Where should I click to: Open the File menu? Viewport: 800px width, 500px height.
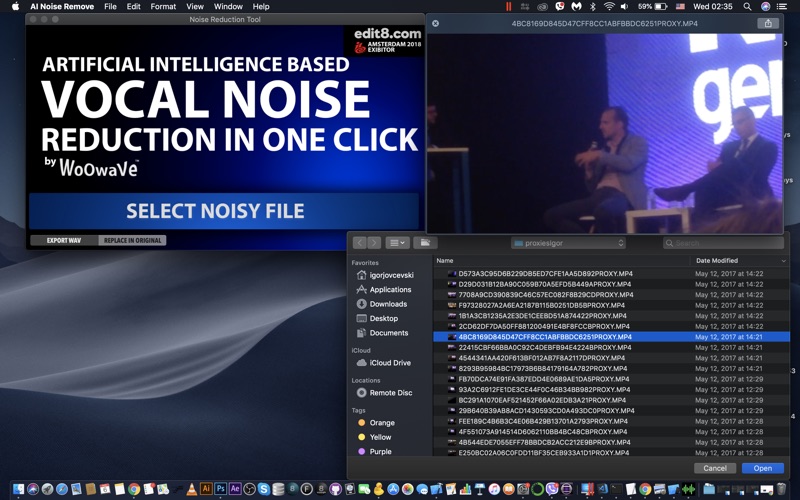point(110,7)
